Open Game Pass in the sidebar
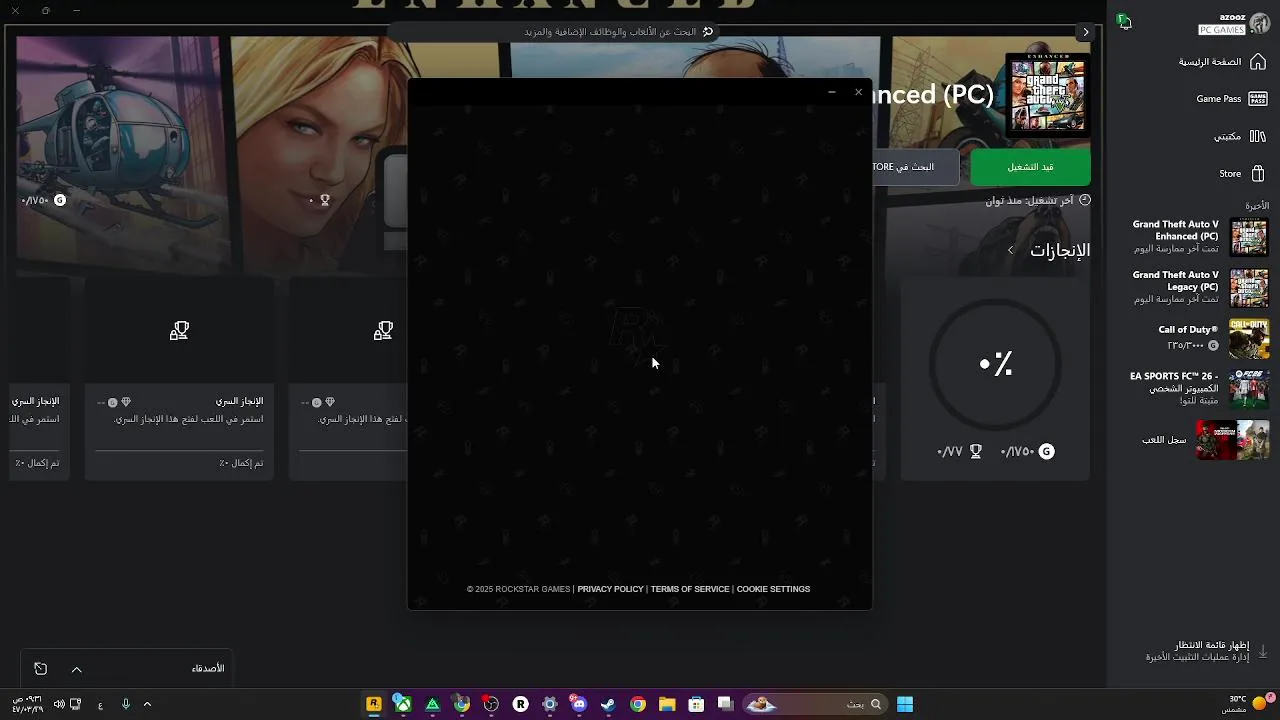 click(1230, 99)
